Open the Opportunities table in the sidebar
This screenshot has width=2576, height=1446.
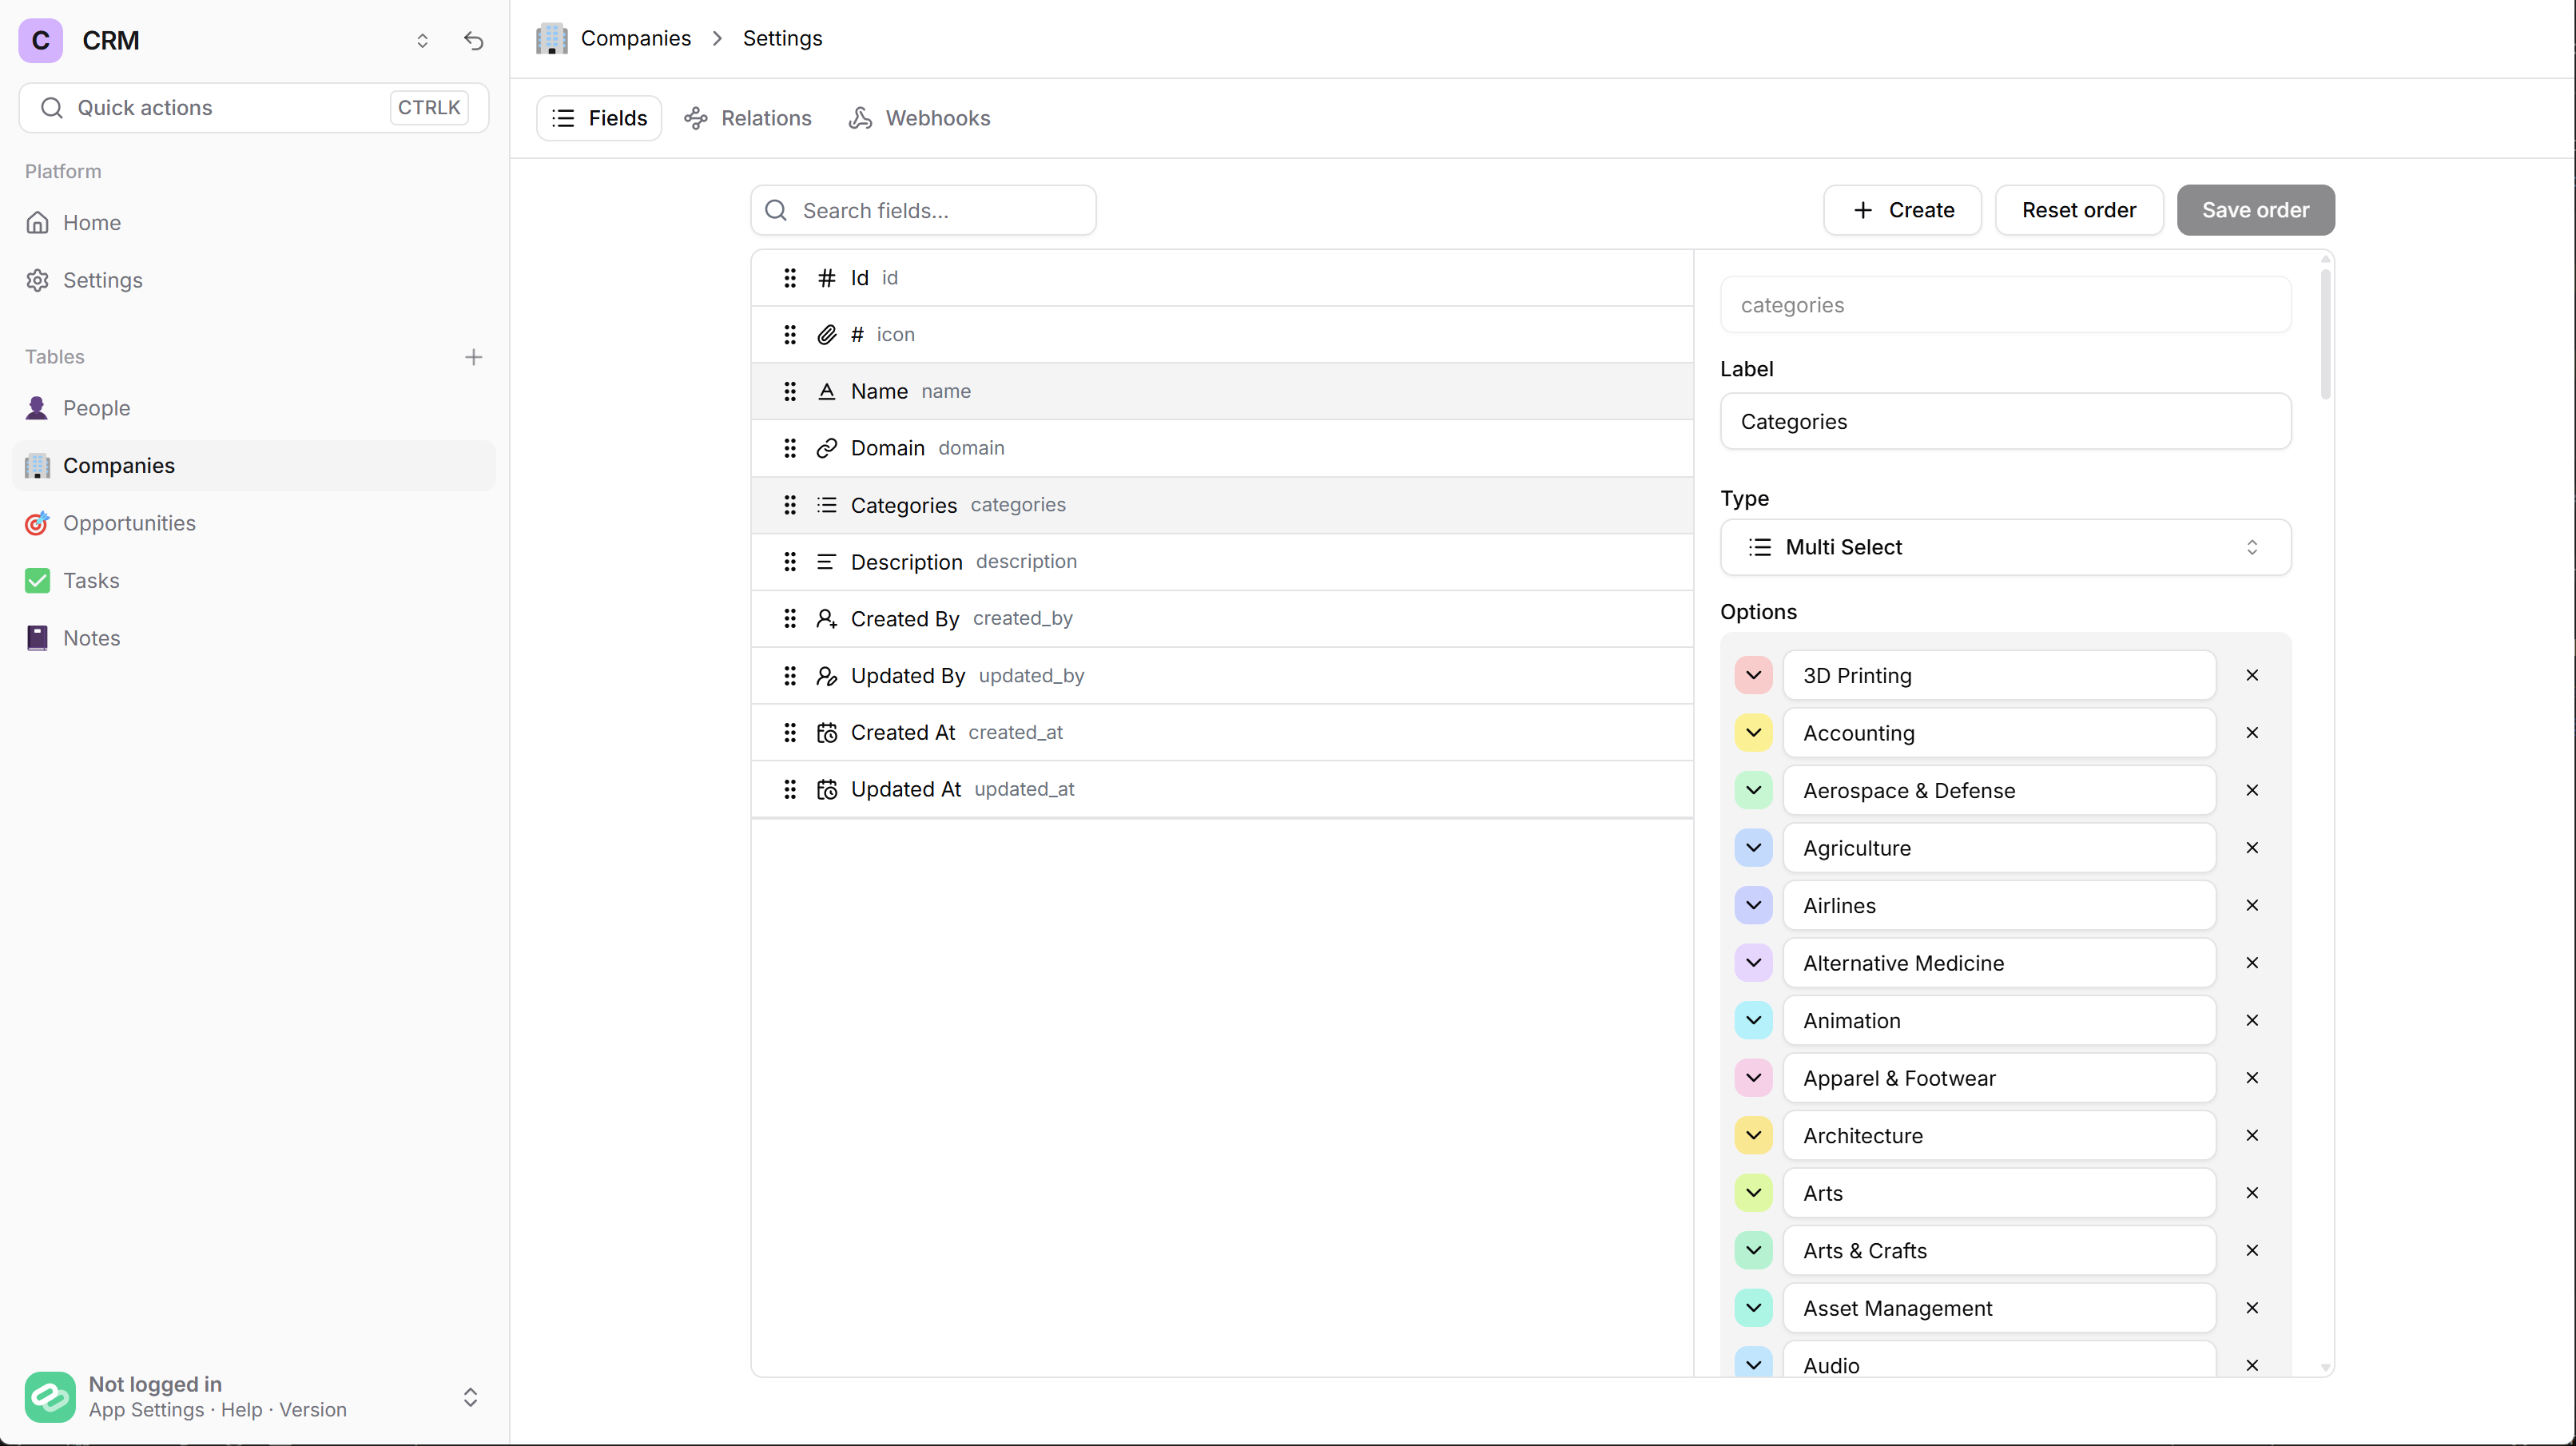129,523
